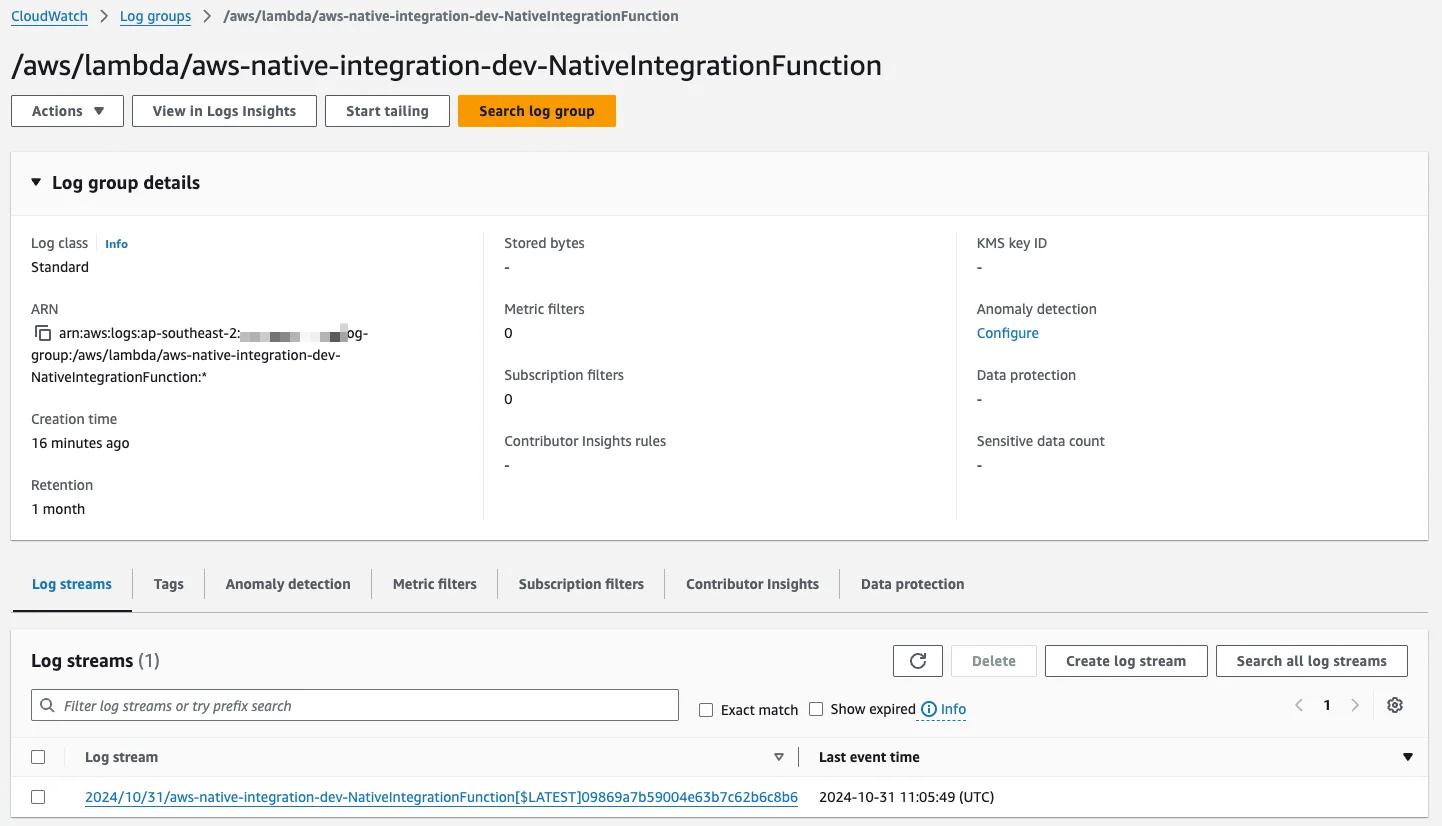1442x826 pixels.
Task: Click the Contributor Insights rules label
Action: click(x=585, y=441)
